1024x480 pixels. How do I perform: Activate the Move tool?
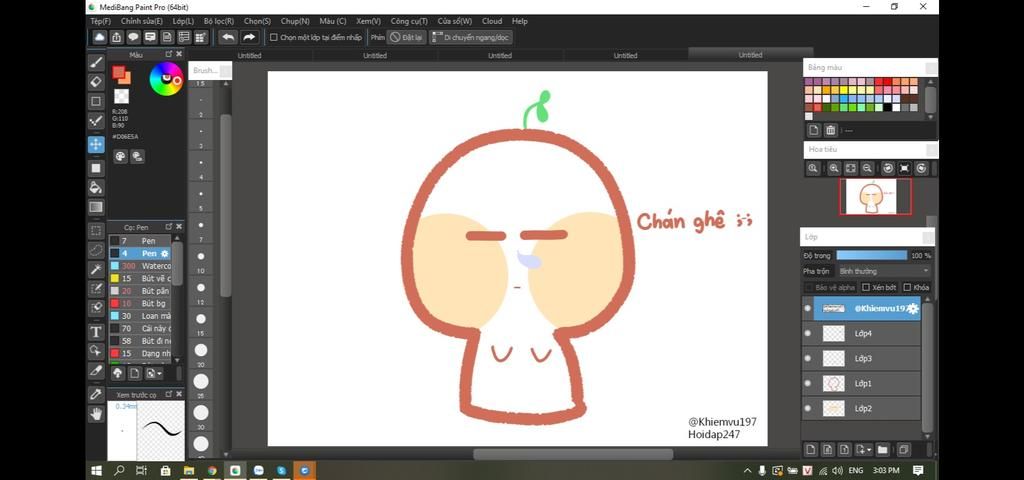point(96,144)
